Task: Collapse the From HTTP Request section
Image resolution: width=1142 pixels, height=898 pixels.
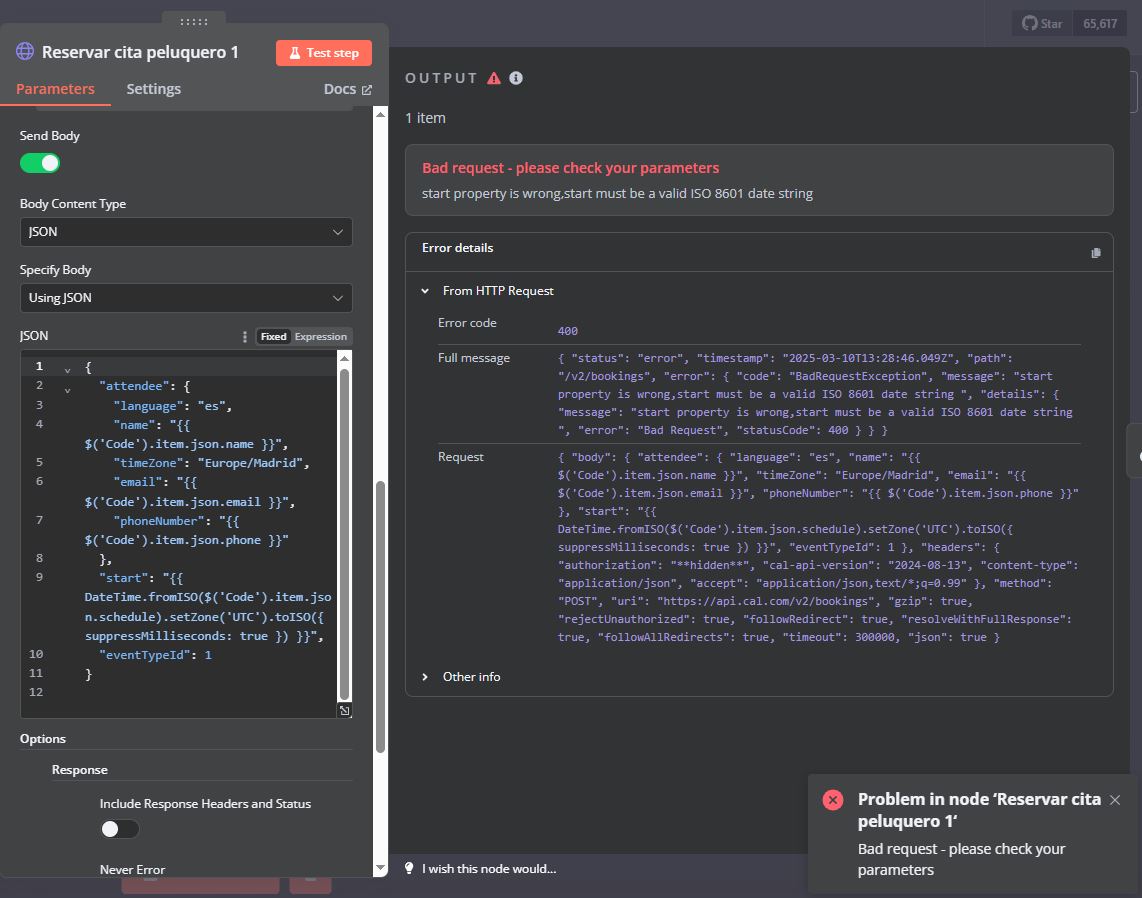Action: 425,291
